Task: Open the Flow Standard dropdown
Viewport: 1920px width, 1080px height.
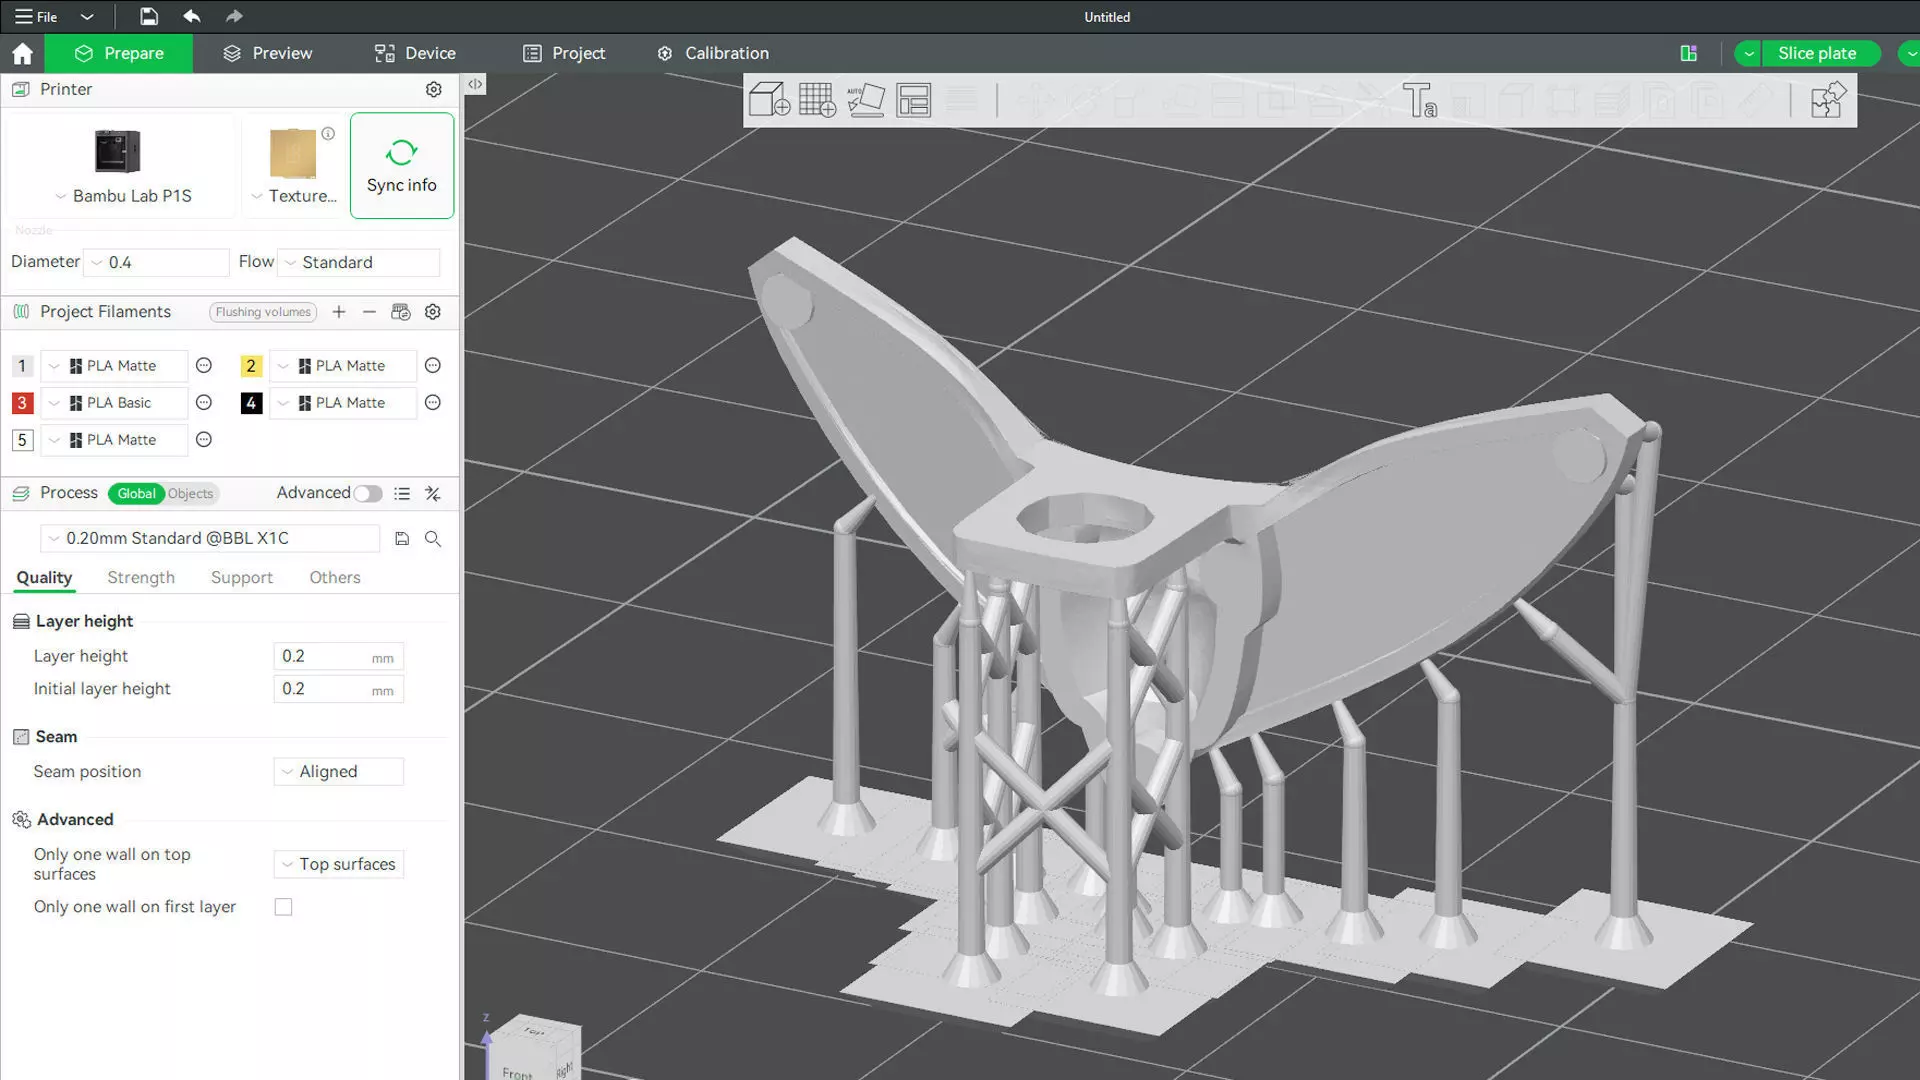Action: click(x=359, y=262)
